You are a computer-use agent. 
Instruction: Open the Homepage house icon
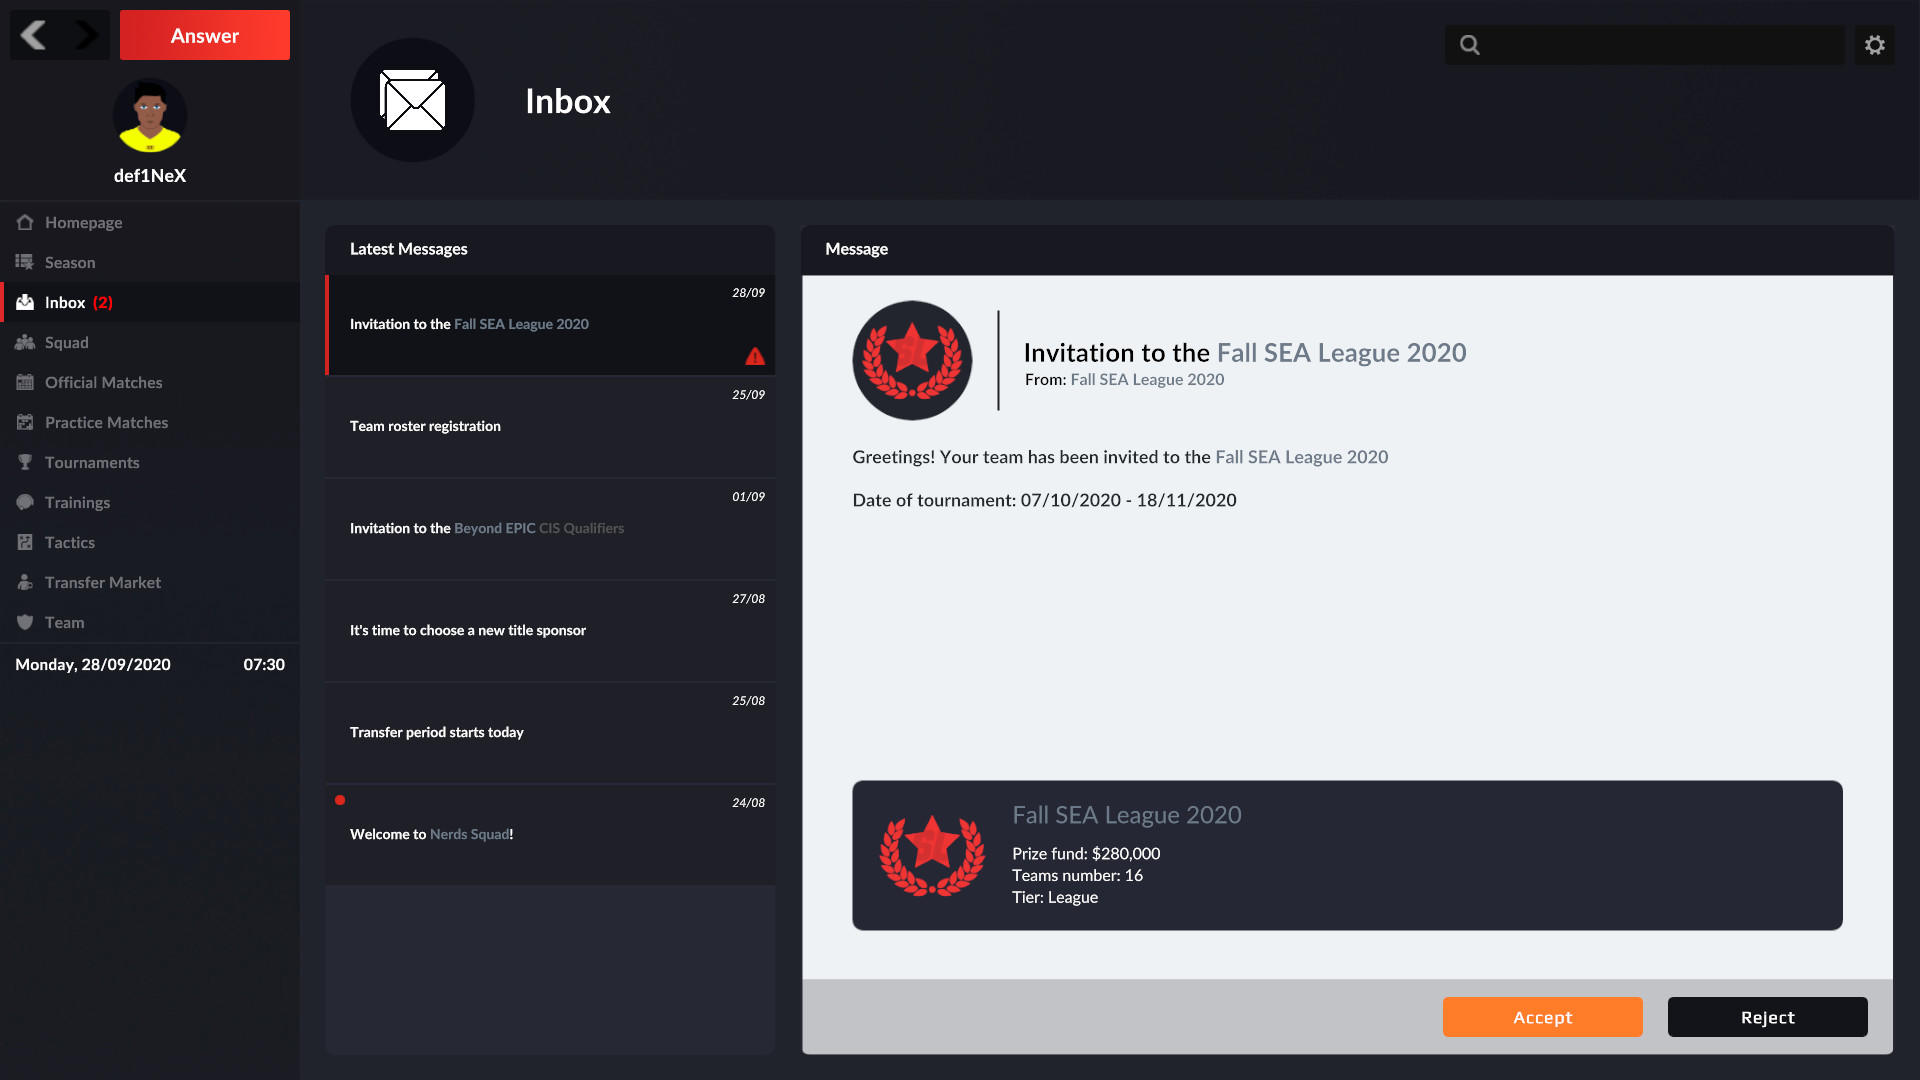coord(25,222)
